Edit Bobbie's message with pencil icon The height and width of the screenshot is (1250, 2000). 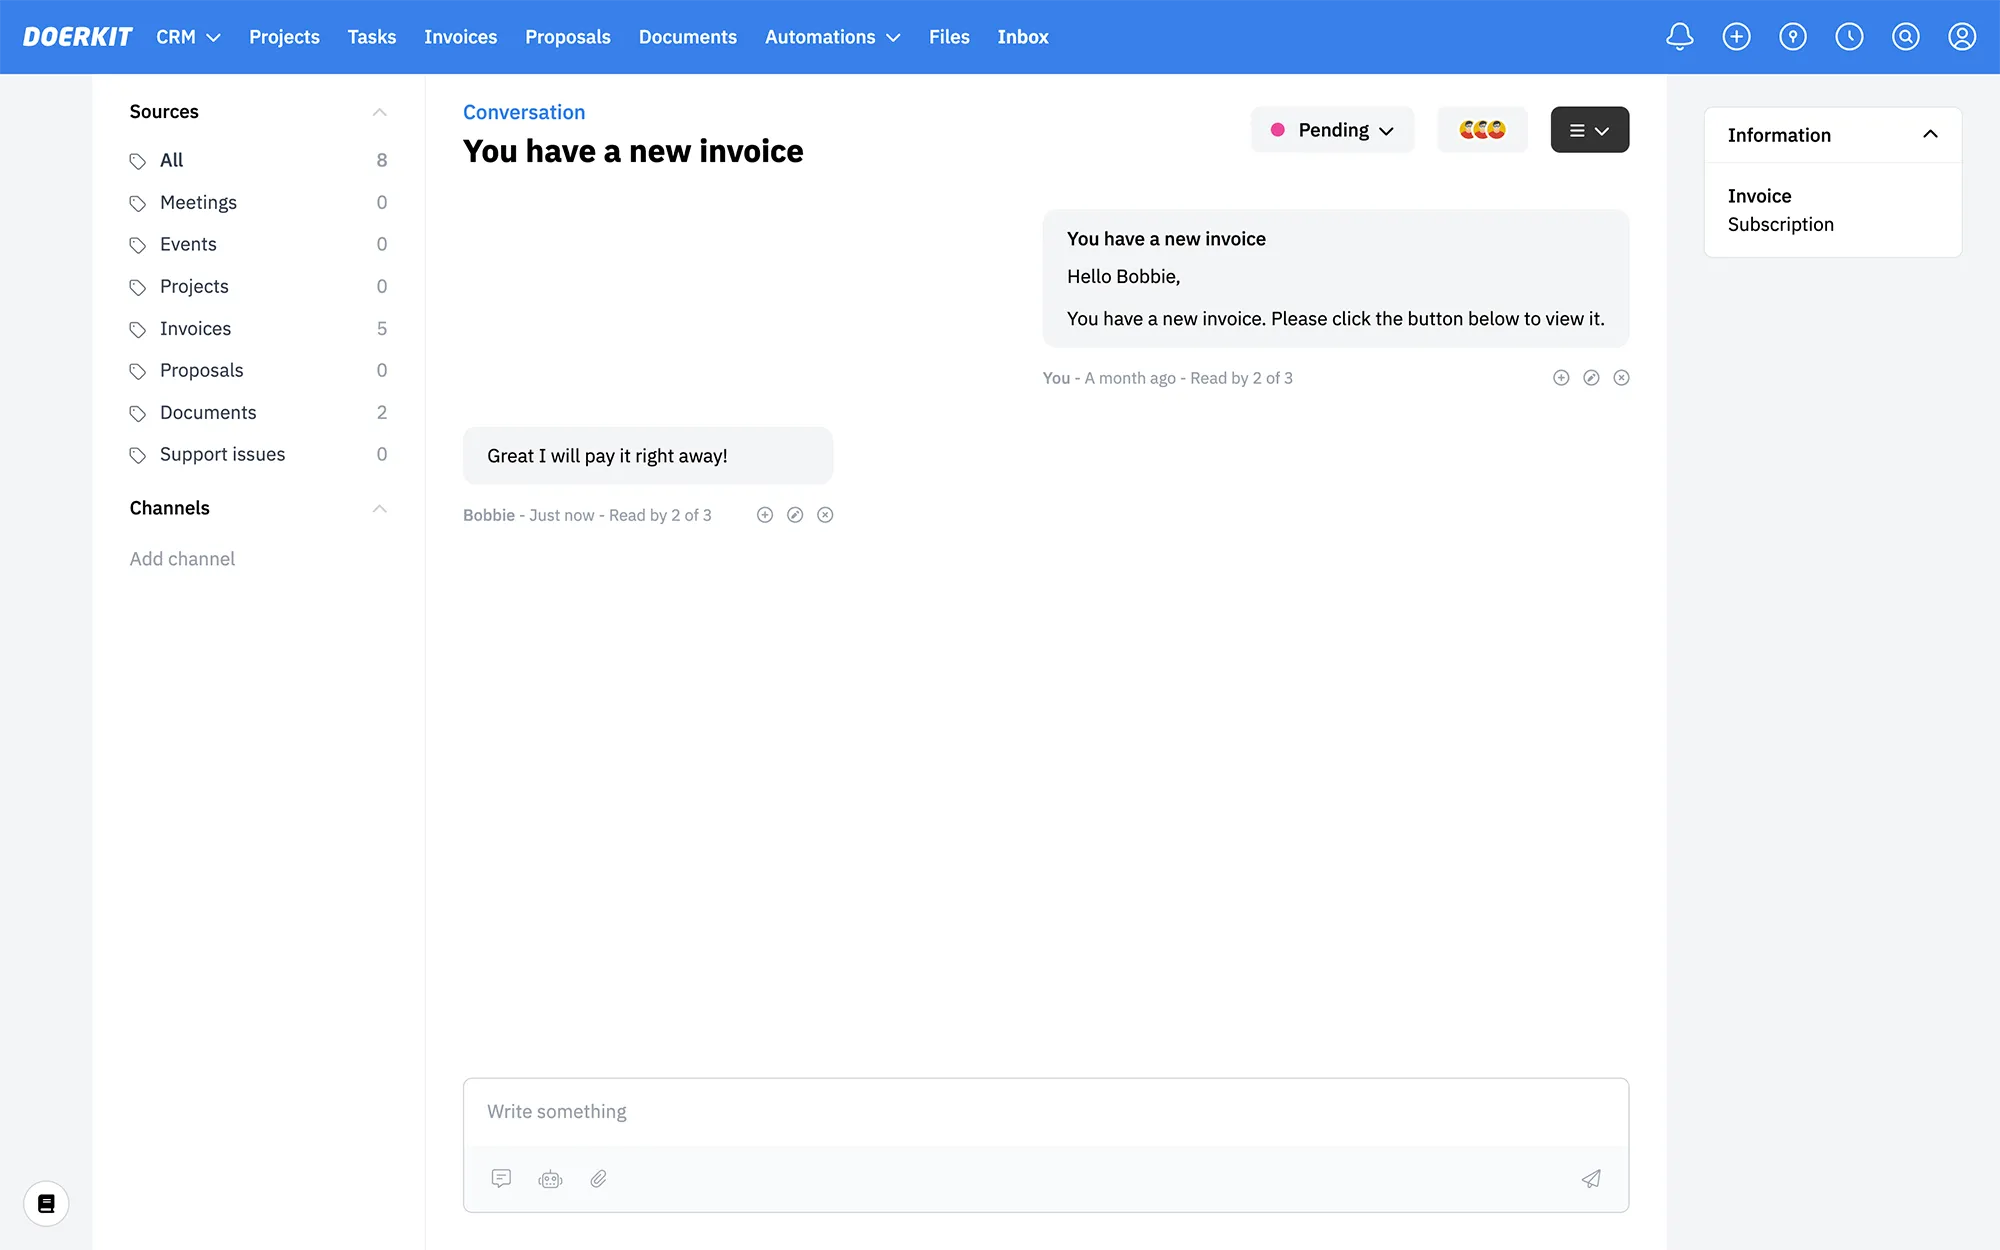pos(795,515)
